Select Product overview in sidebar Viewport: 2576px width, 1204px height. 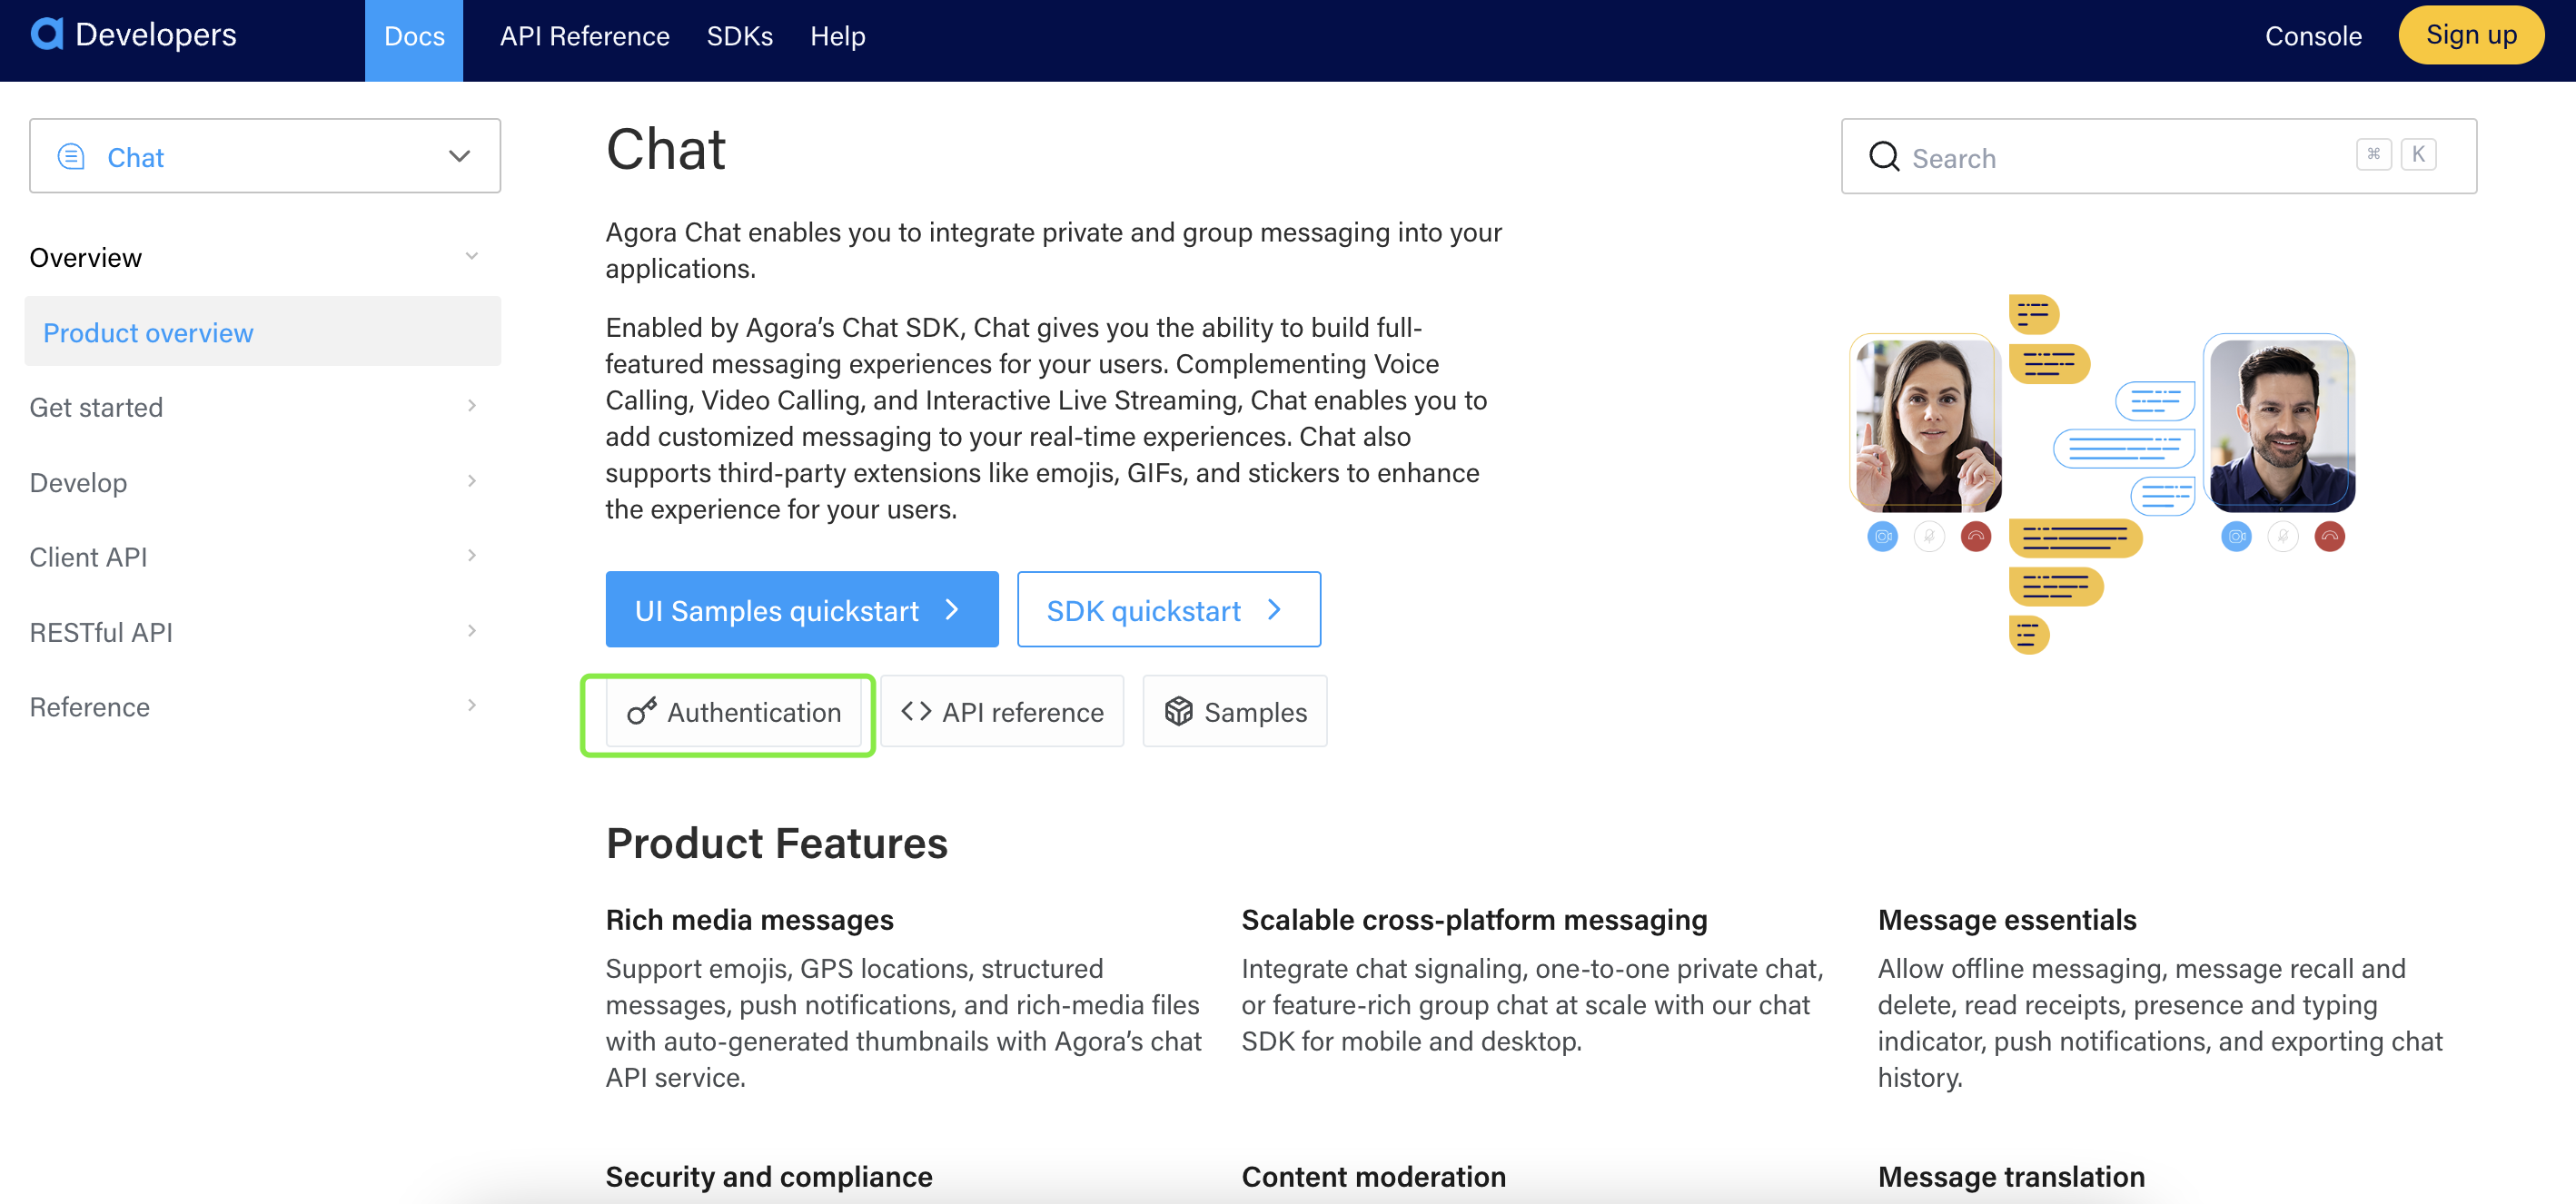point(148,332)
